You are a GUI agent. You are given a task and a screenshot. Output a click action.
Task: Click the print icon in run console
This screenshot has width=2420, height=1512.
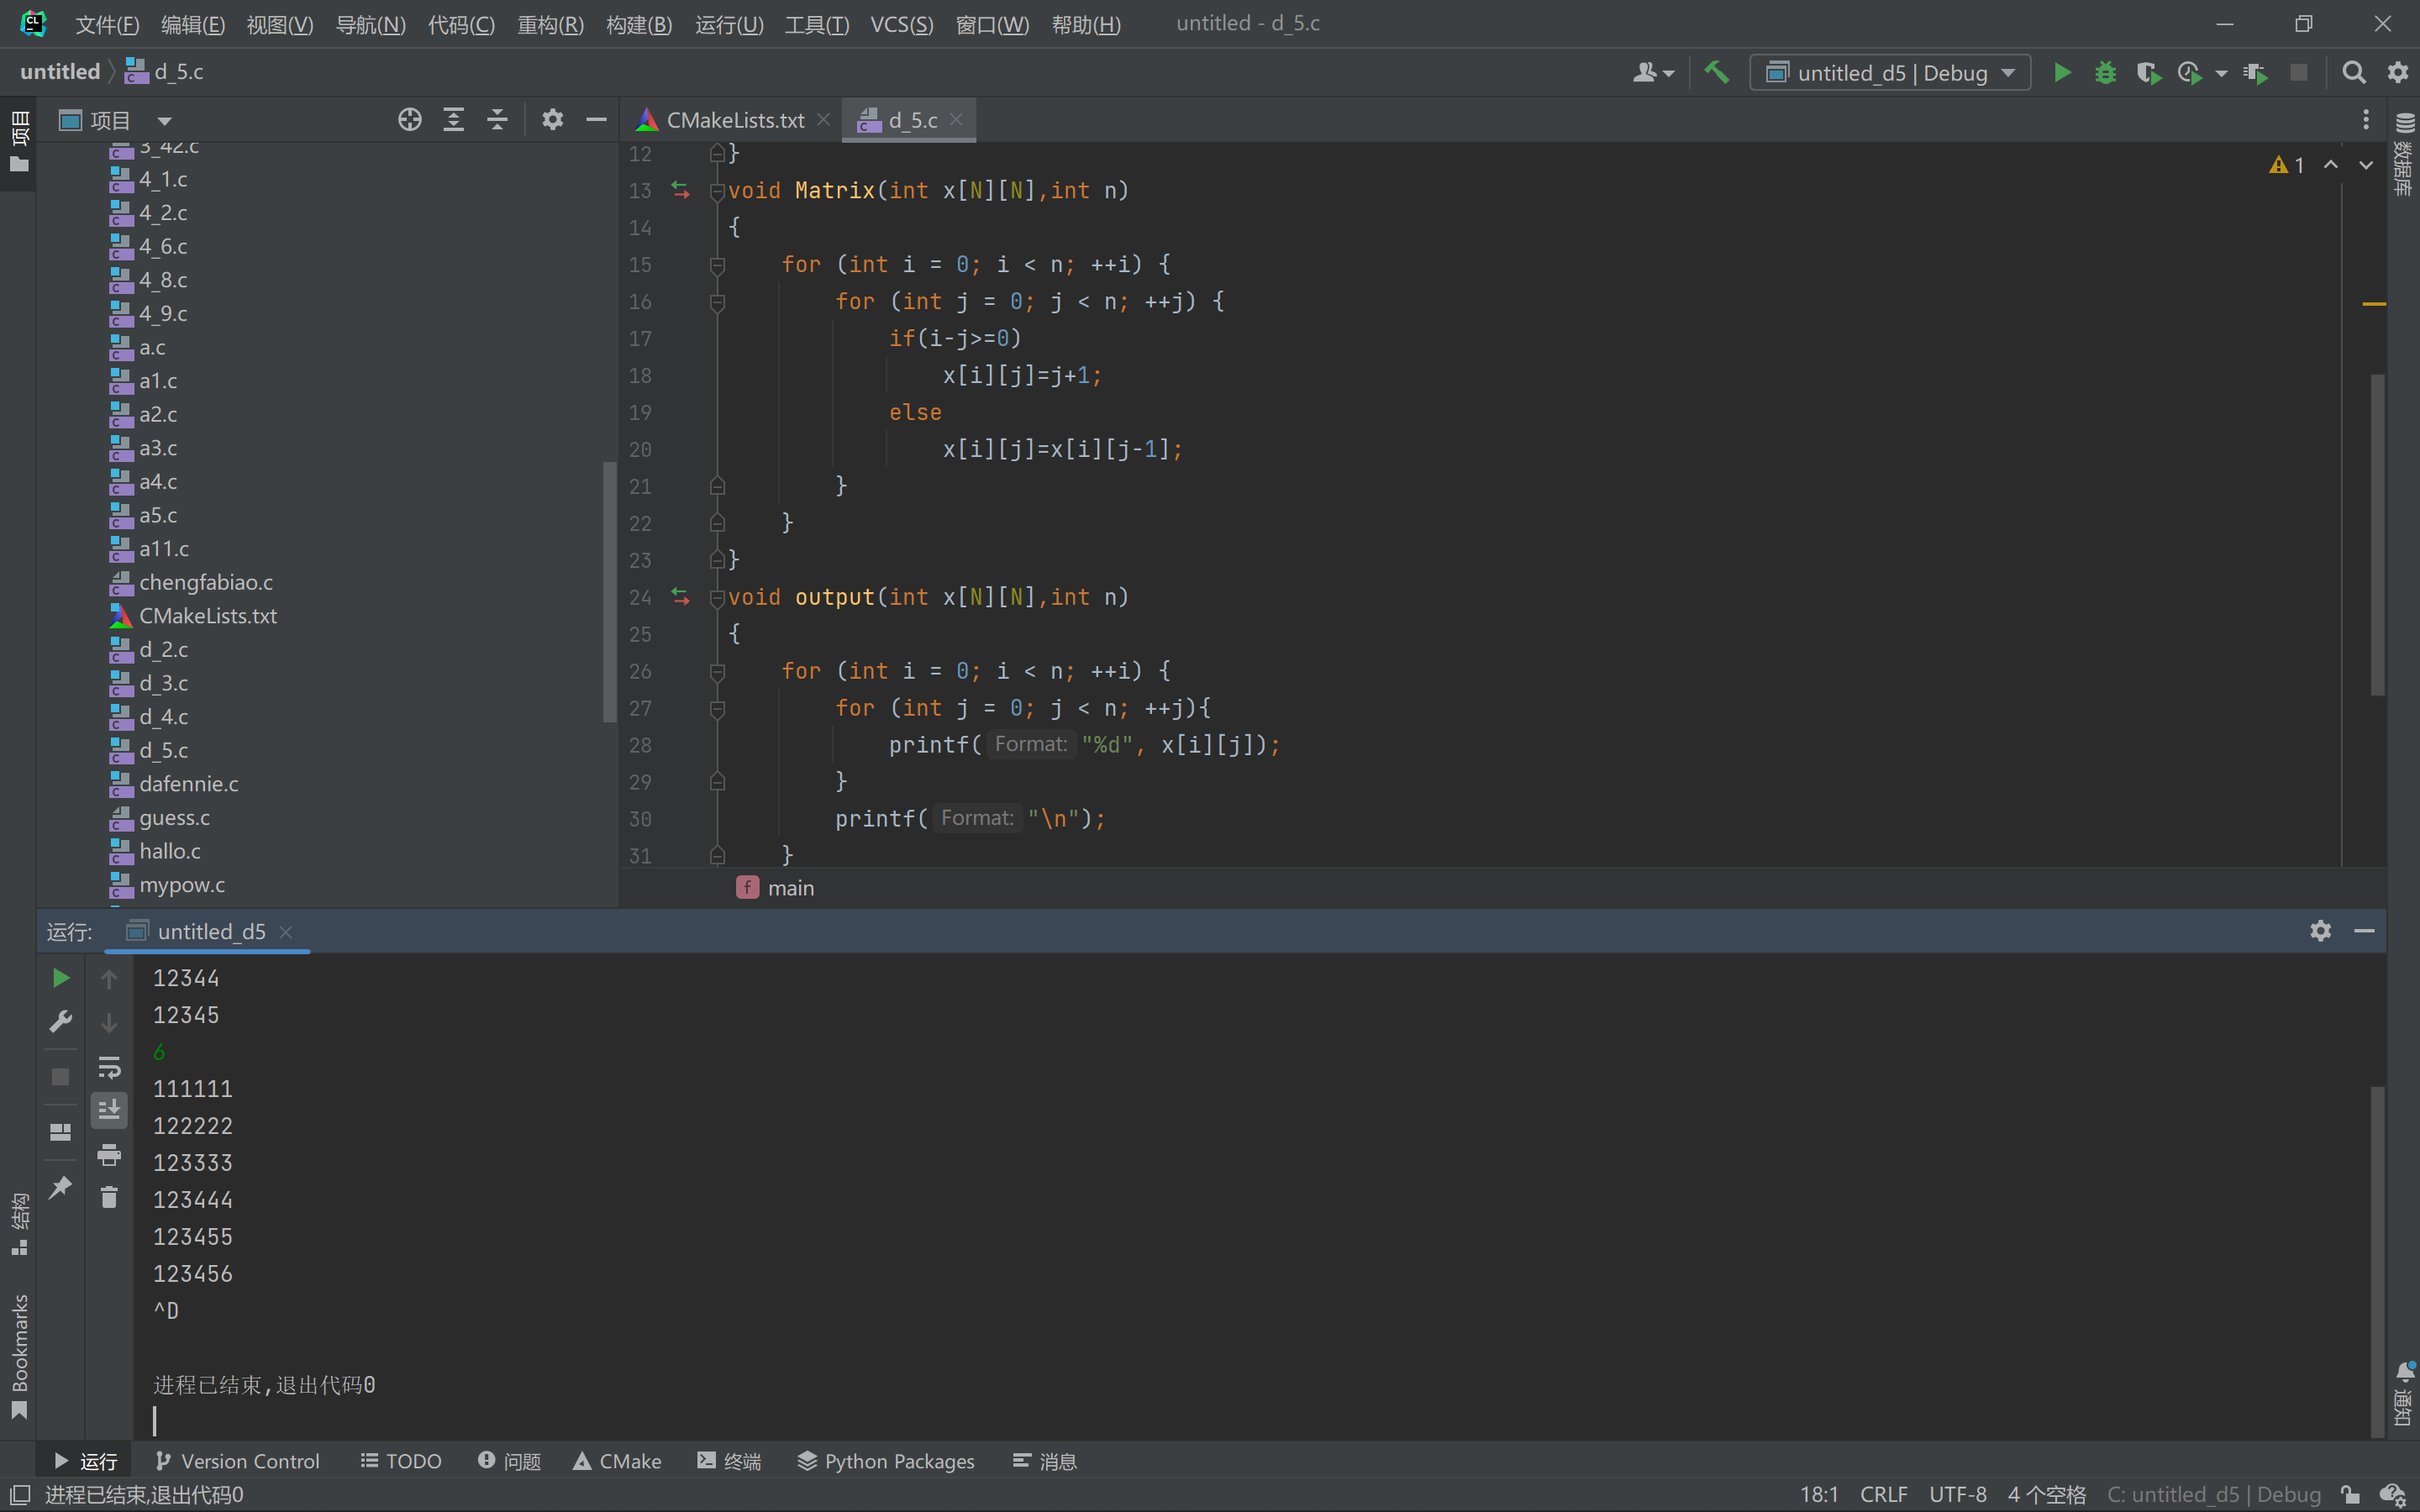109,1155
